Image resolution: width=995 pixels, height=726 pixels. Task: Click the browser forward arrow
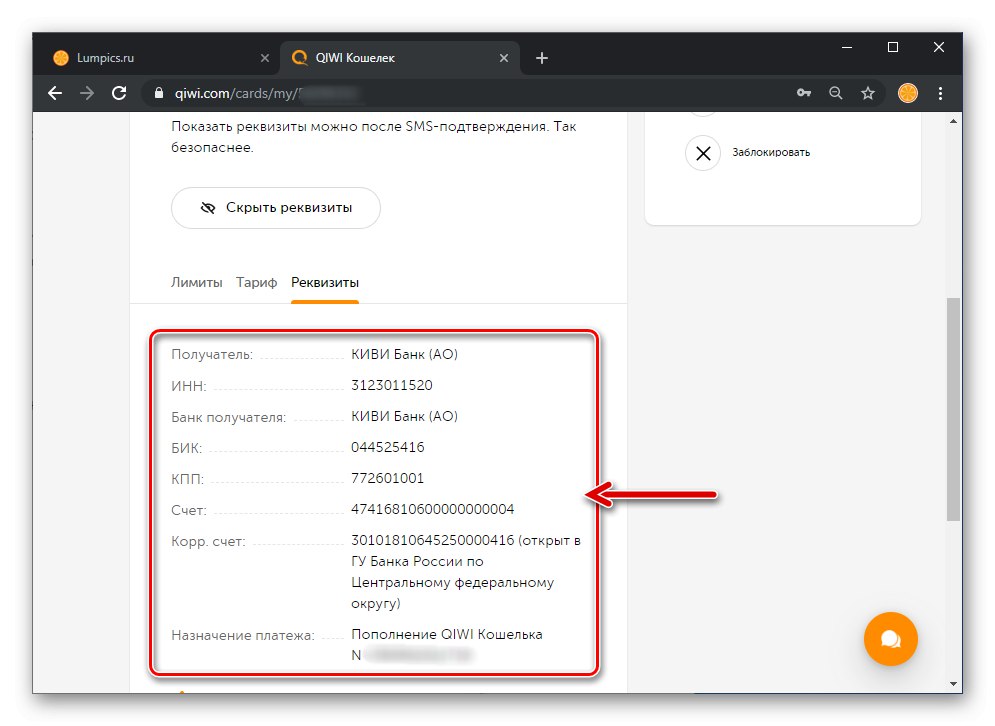87,93
